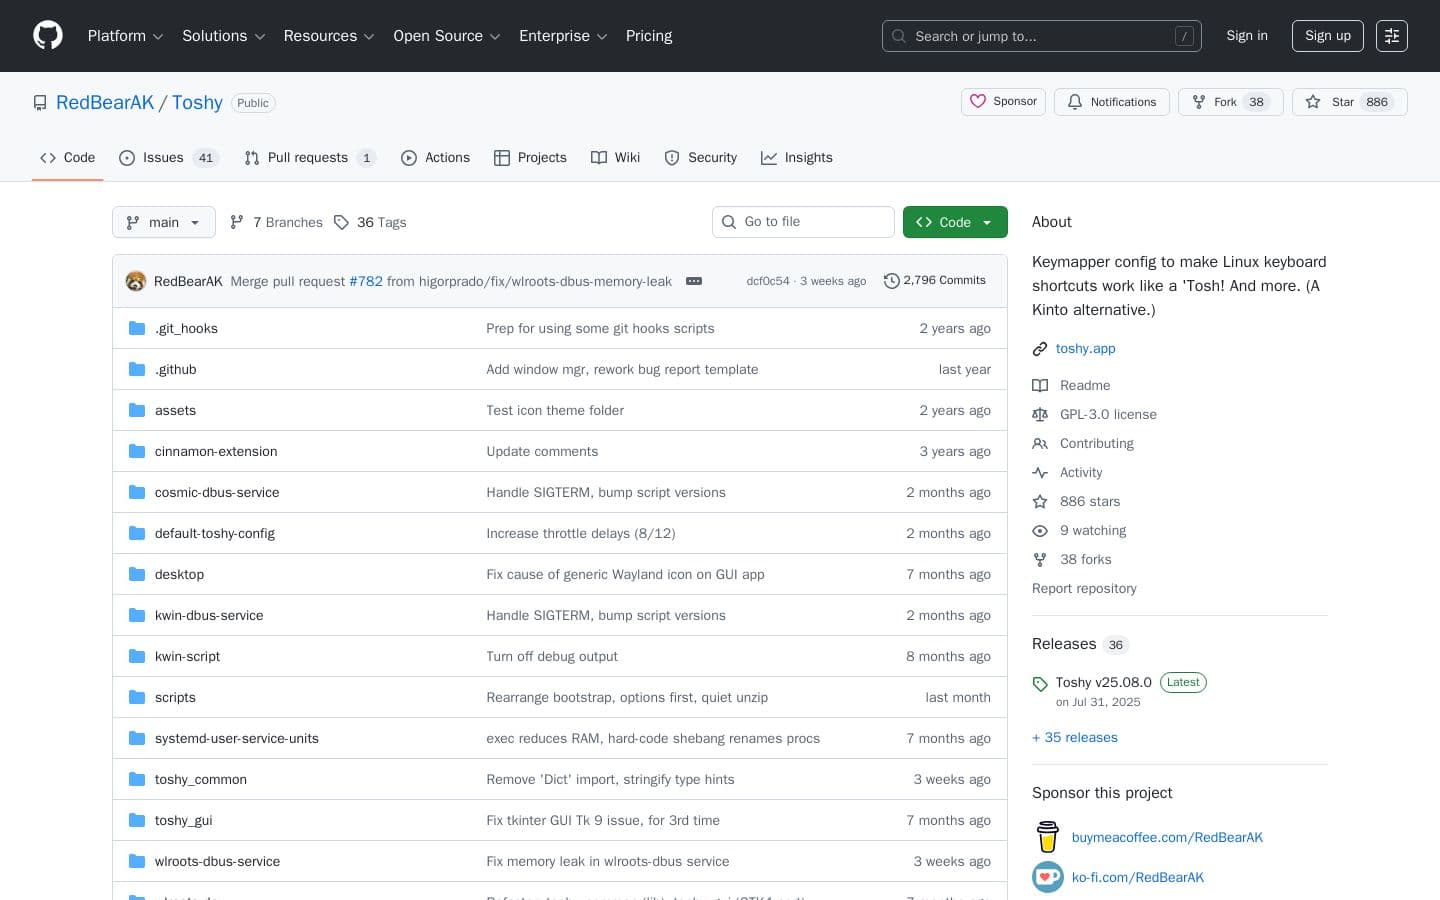Expand the green Code button dropdown
This screenshot has width=1440, height=900.
[x=986, y=222]
